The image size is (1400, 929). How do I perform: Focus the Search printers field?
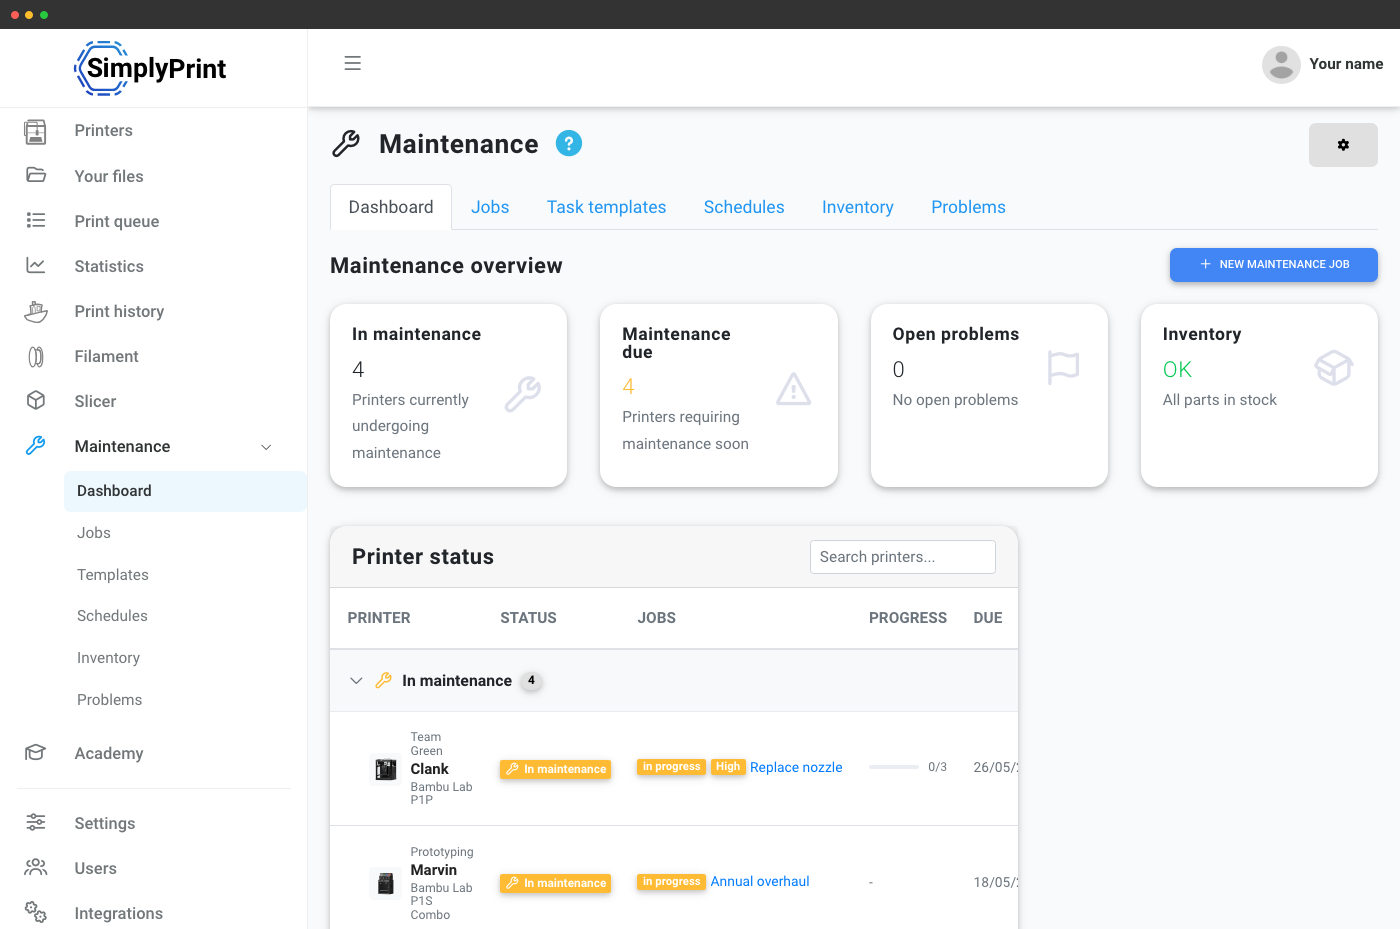[903, 557]
